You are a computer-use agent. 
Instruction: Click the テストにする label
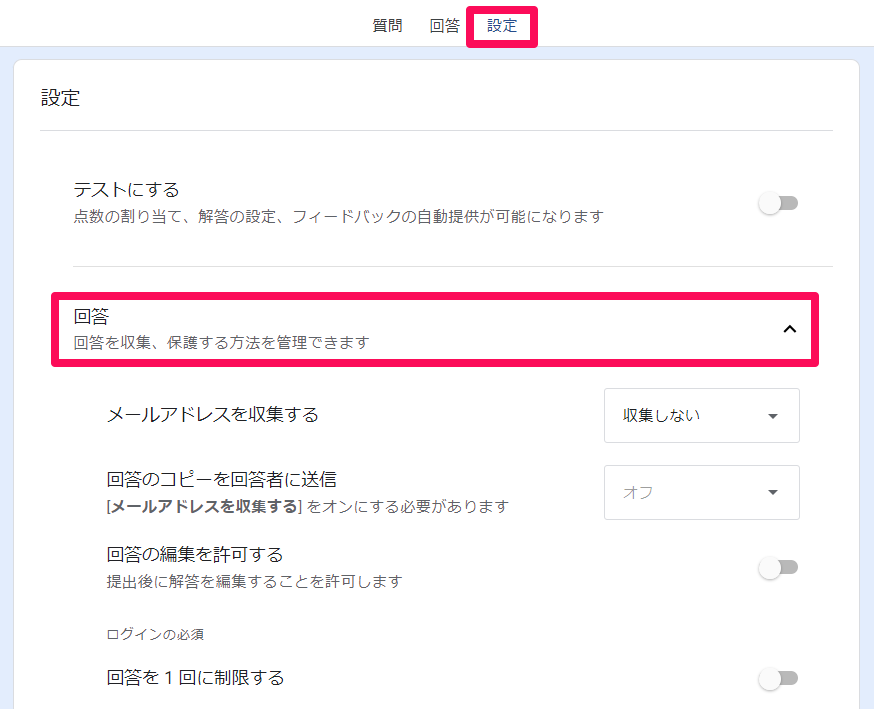pyautogui.click(x=127, y=190)
